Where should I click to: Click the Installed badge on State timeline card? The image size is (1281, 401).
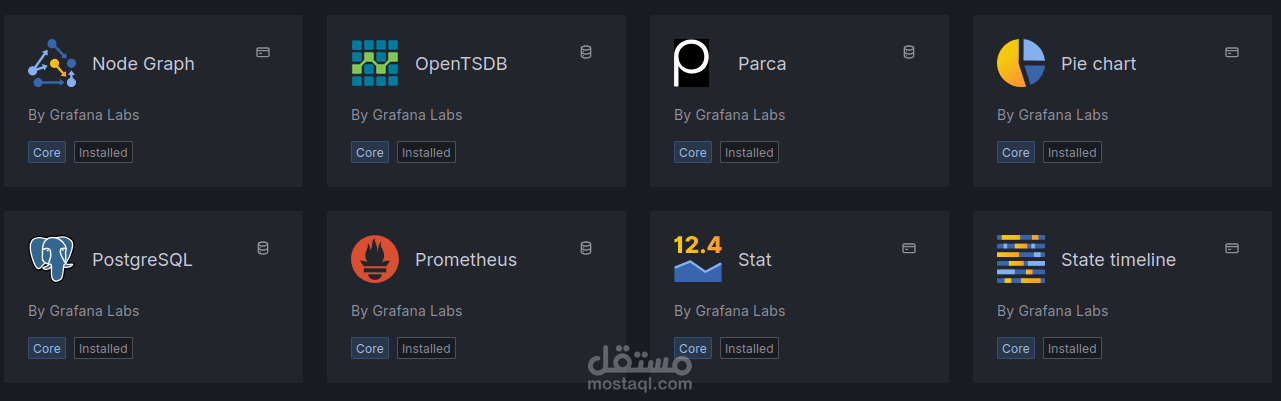point(1072,349)
